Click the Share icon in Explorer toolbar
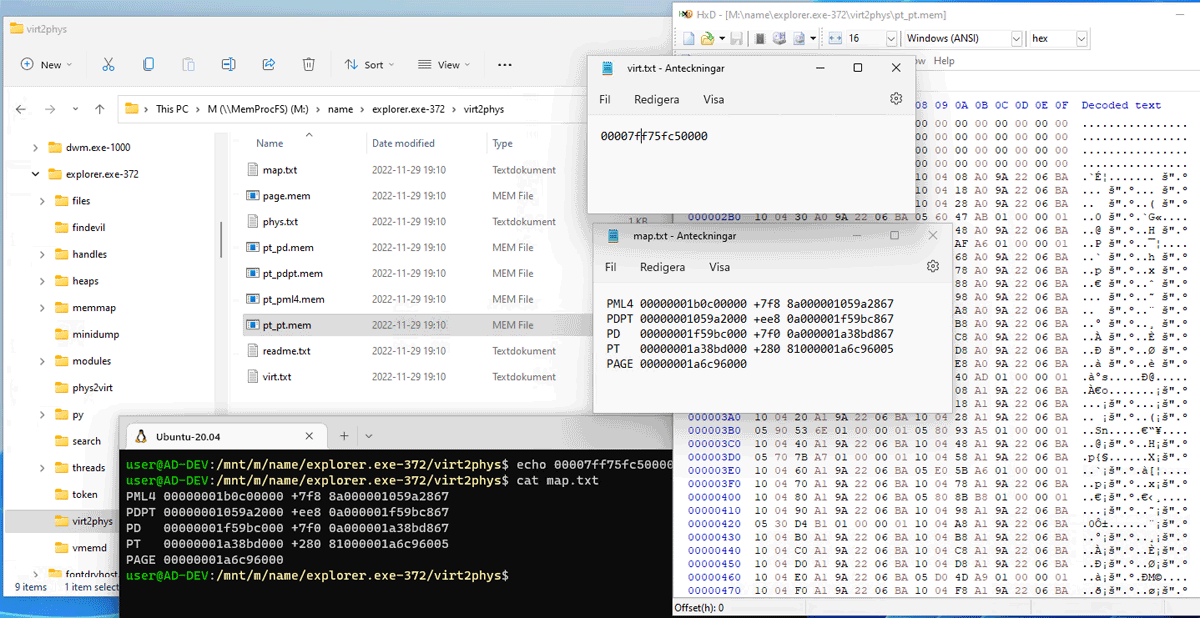 click(268, 64)
